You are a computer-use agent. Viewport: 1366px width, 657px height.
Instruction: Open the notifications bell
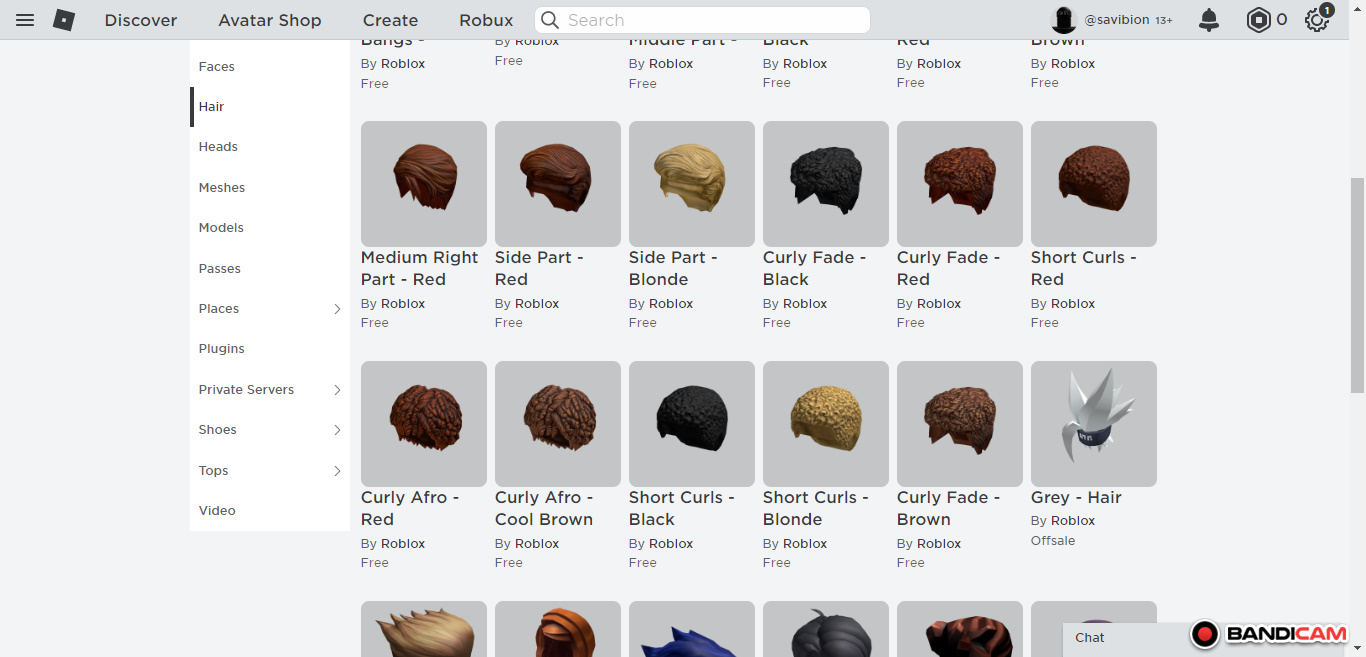[x=1209, y=20]
